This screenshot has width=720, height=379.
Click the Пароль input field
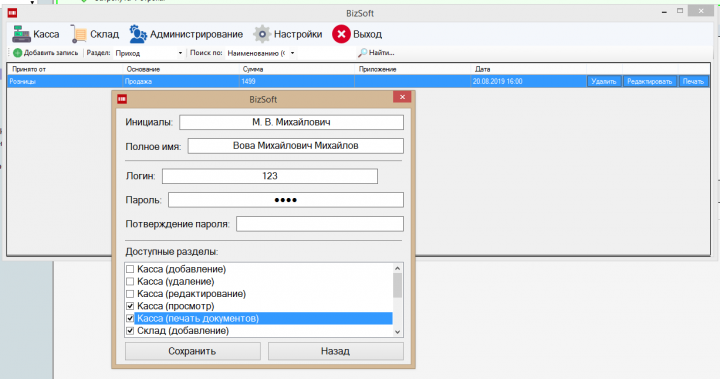(x=286, y=200)
